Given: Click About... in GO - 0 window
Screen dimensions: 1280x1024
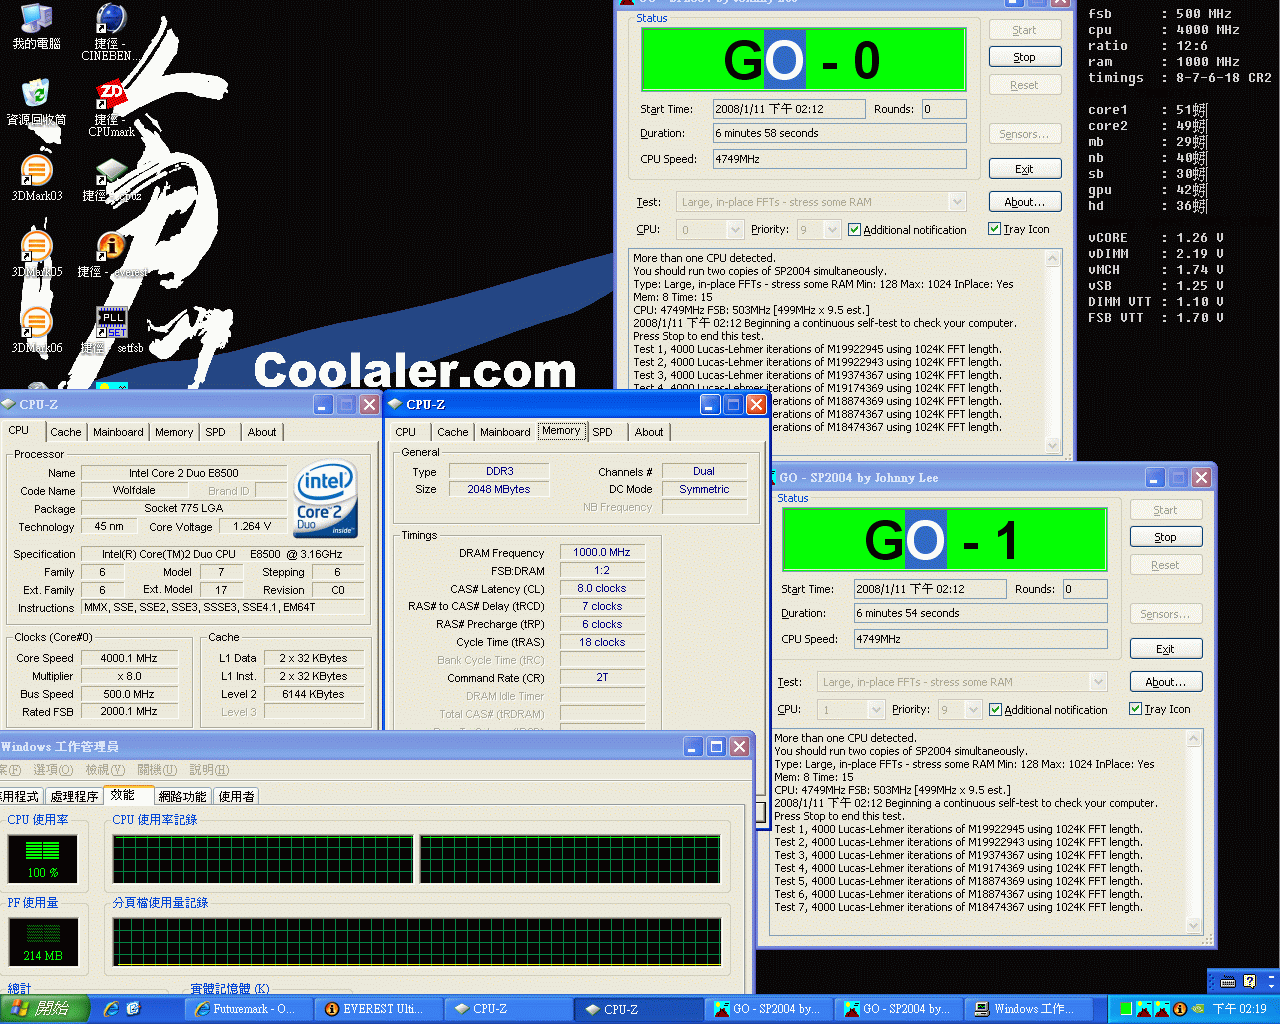Looking at the screenshot, I should (x=1025, y=202).
